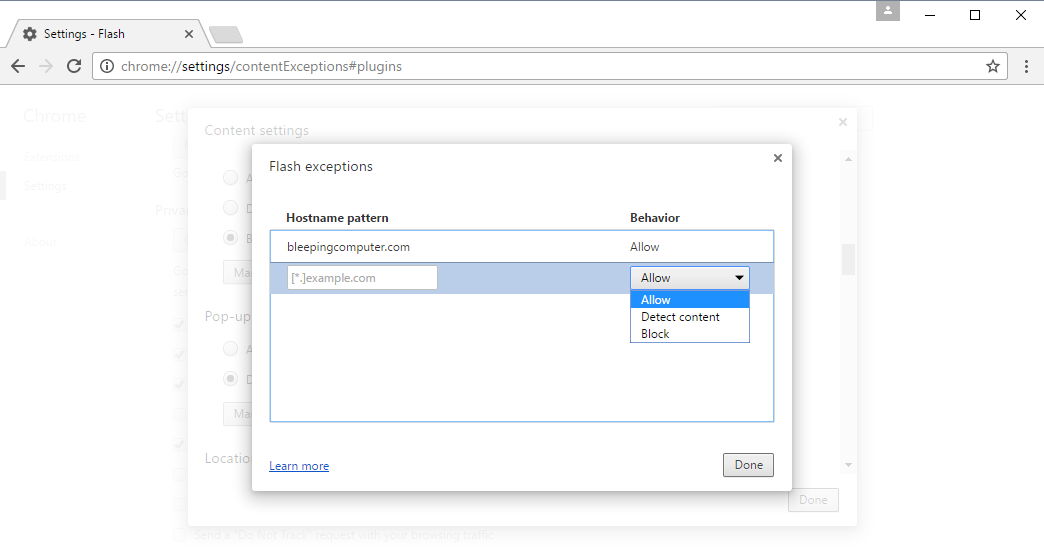Open a new tab
This screenshot has width=1044, height=549.
pos(226,35)
